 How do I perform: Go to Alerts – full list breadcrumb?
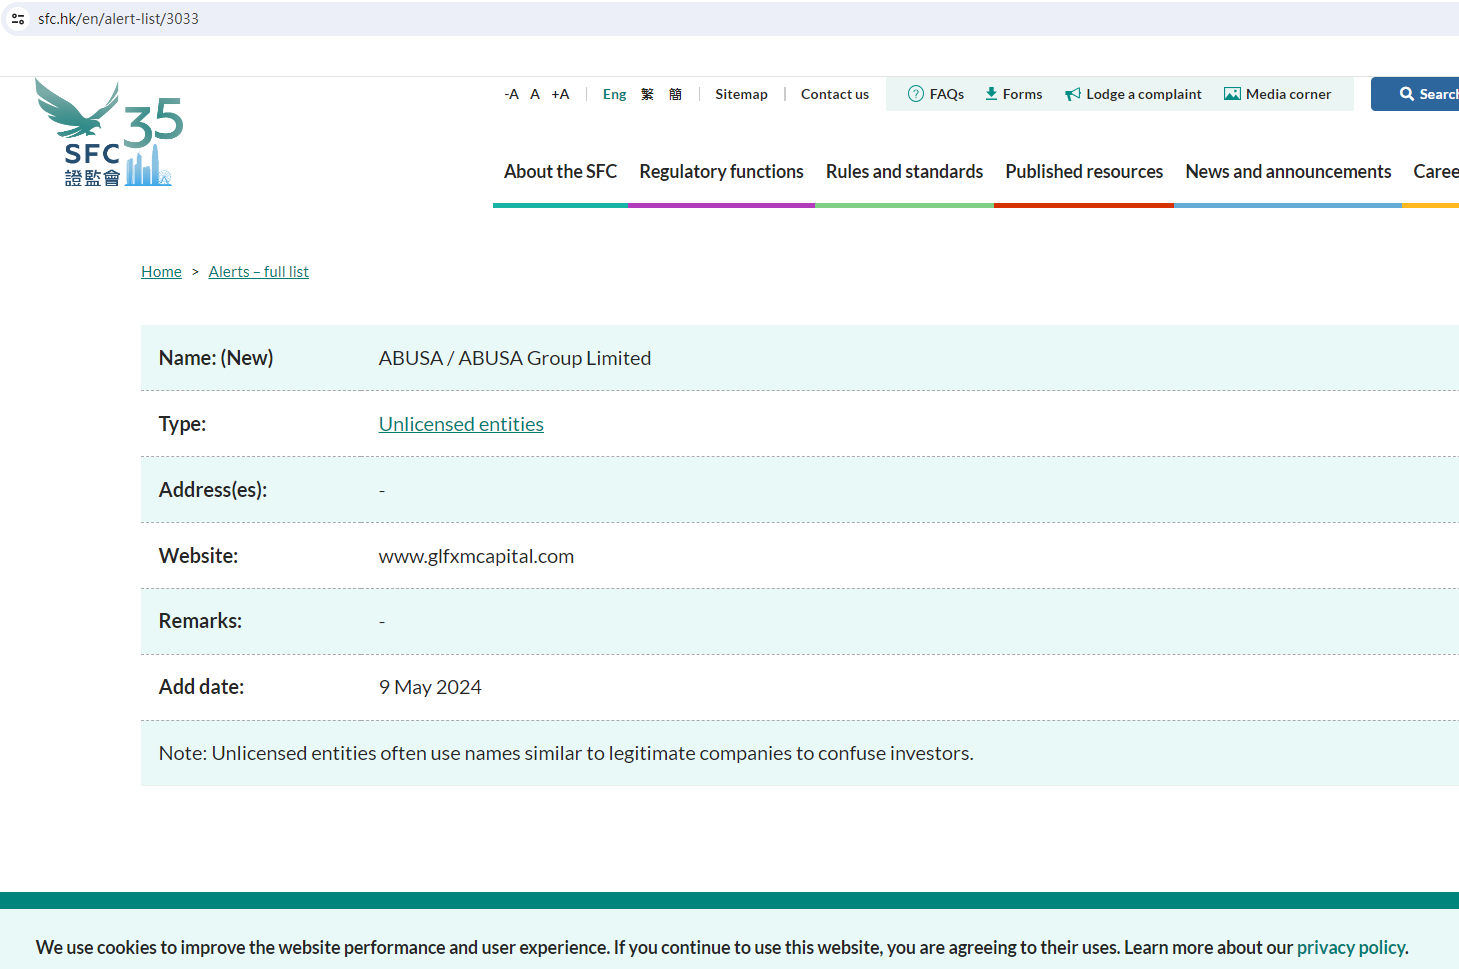[258, 272]
